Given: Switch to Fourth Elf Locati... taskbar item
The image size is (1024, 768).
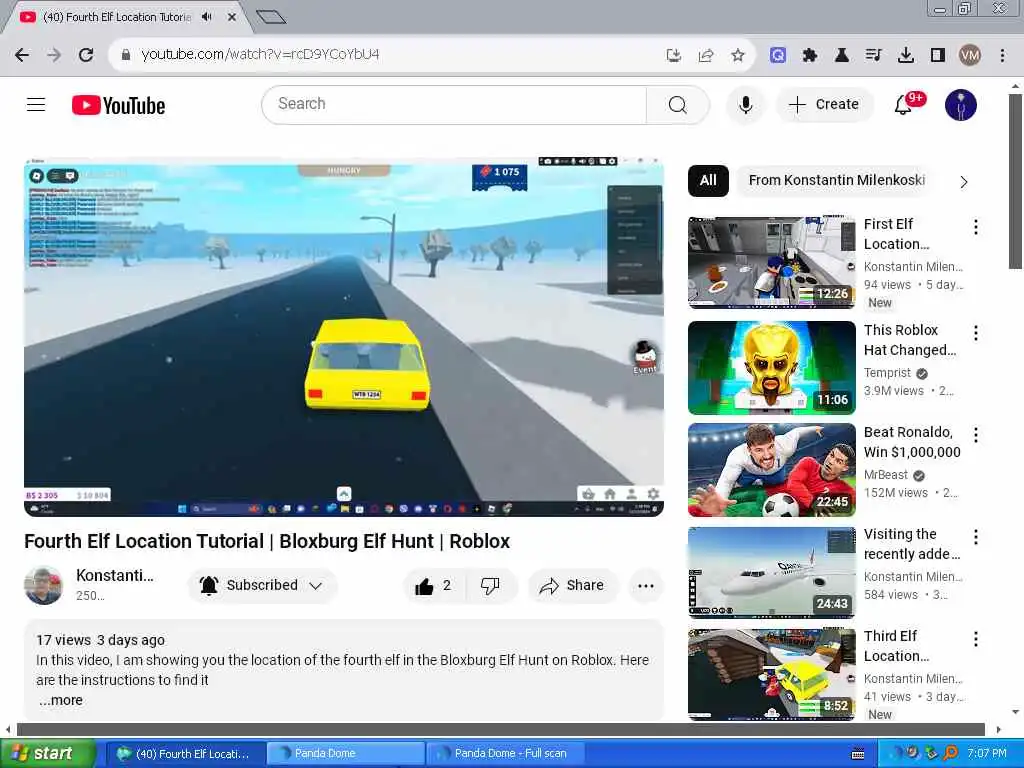Looking at the screenshot, I should pos(185,754).
